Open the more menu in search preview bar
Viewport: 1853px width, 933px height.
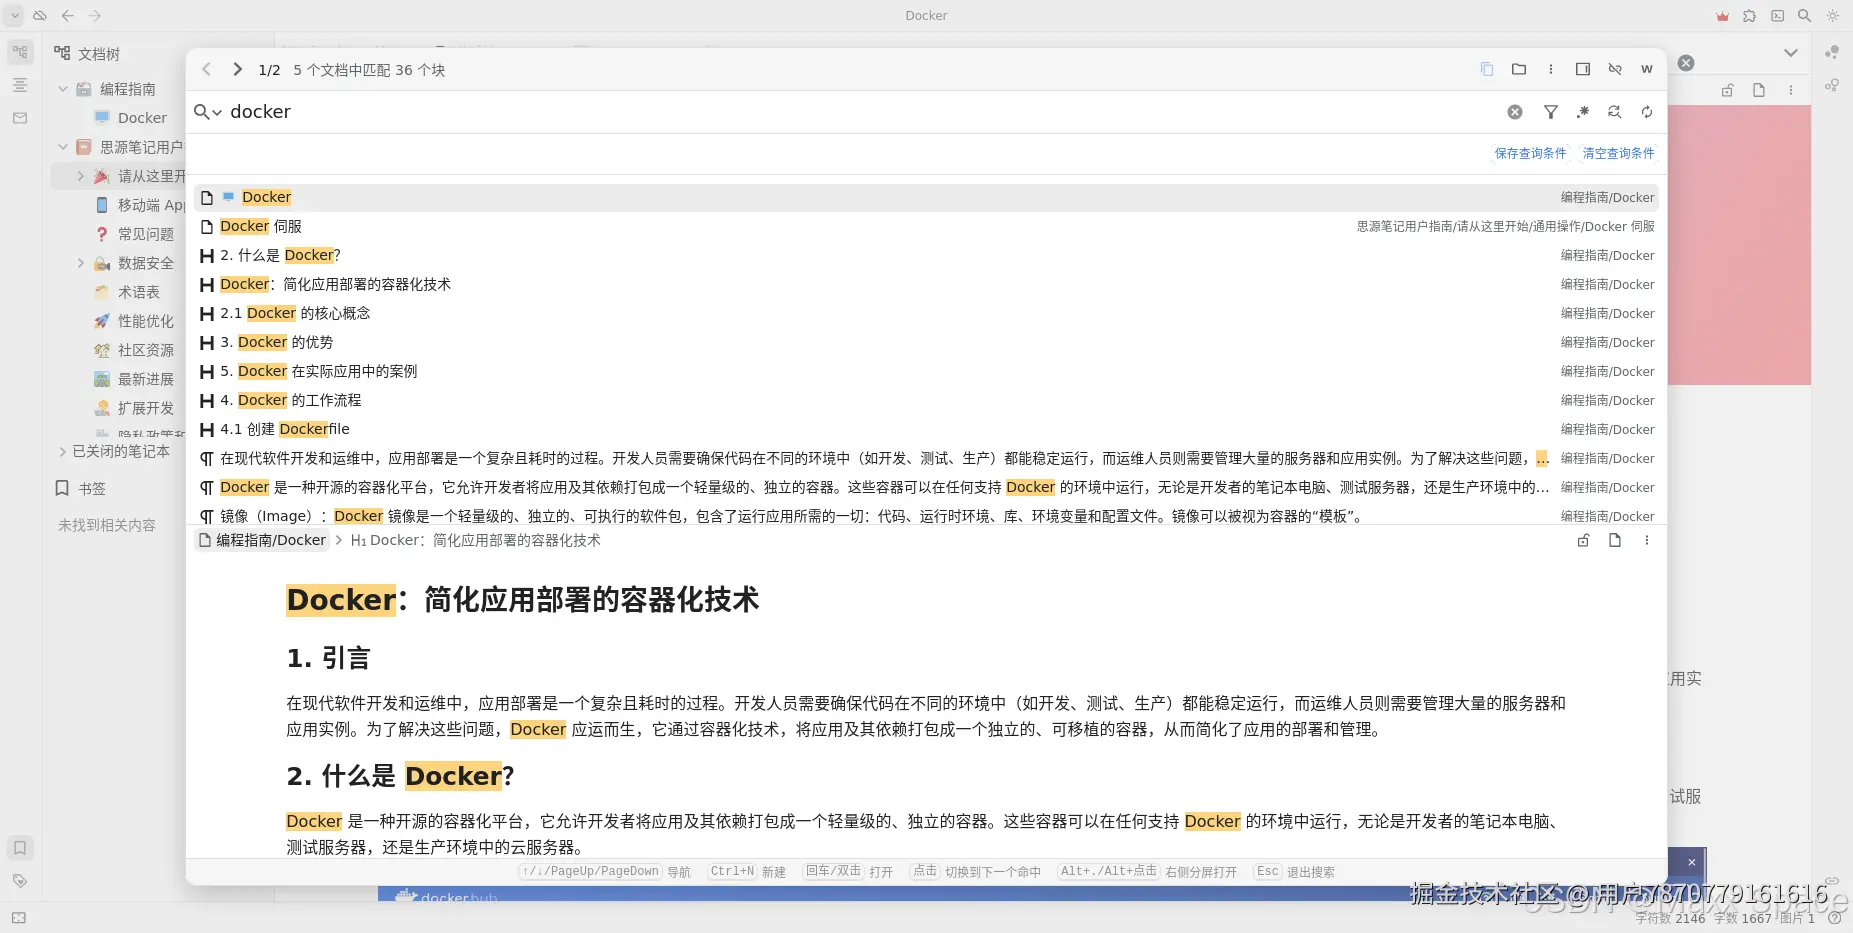tap(1647, 540)
